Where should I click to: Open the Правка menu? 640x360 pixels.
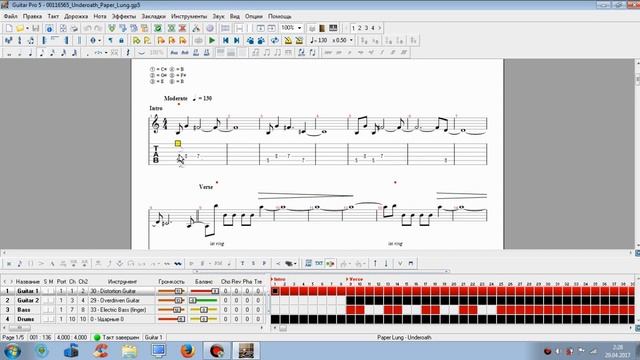coord(32,16)
